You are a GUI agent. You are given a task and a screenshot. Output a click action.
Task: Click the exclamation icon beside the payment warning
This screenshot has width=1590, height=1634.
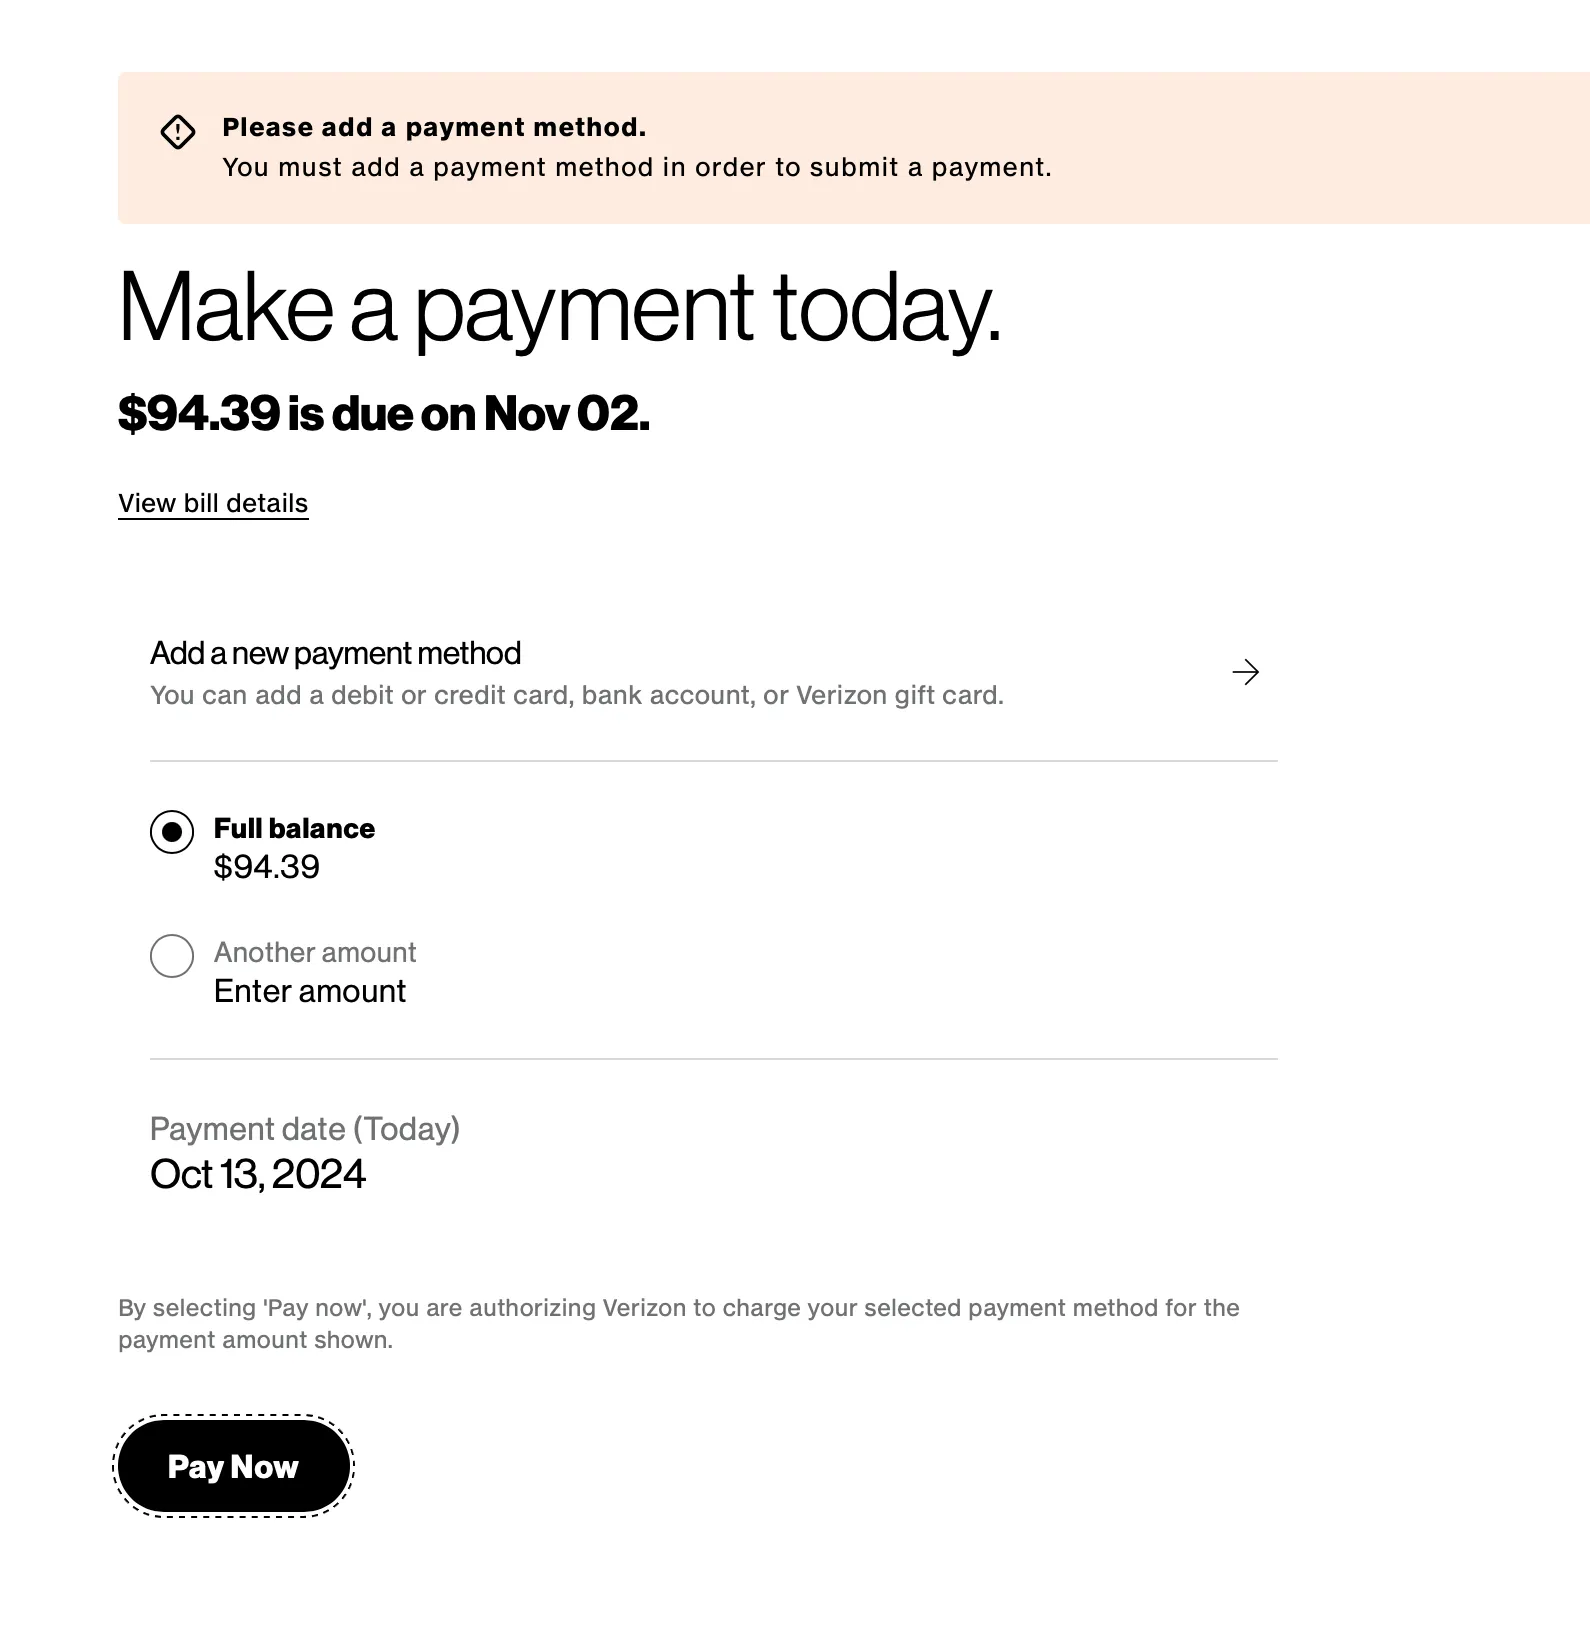(x=178, y=131)
